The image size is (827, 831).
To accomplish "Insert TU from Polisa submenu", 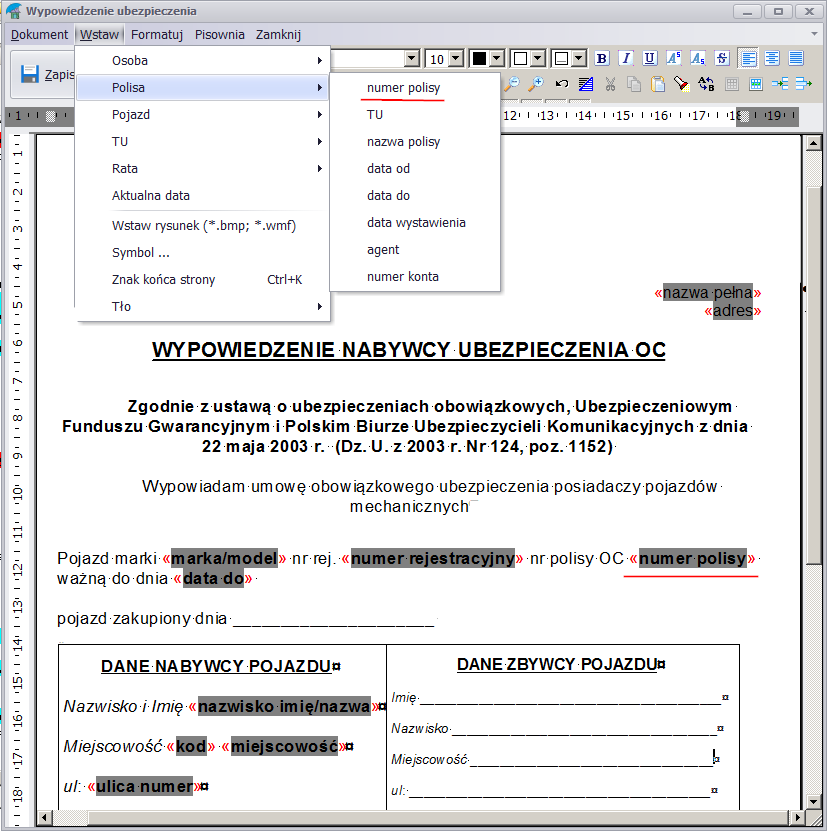I will (x=415, y=114).
